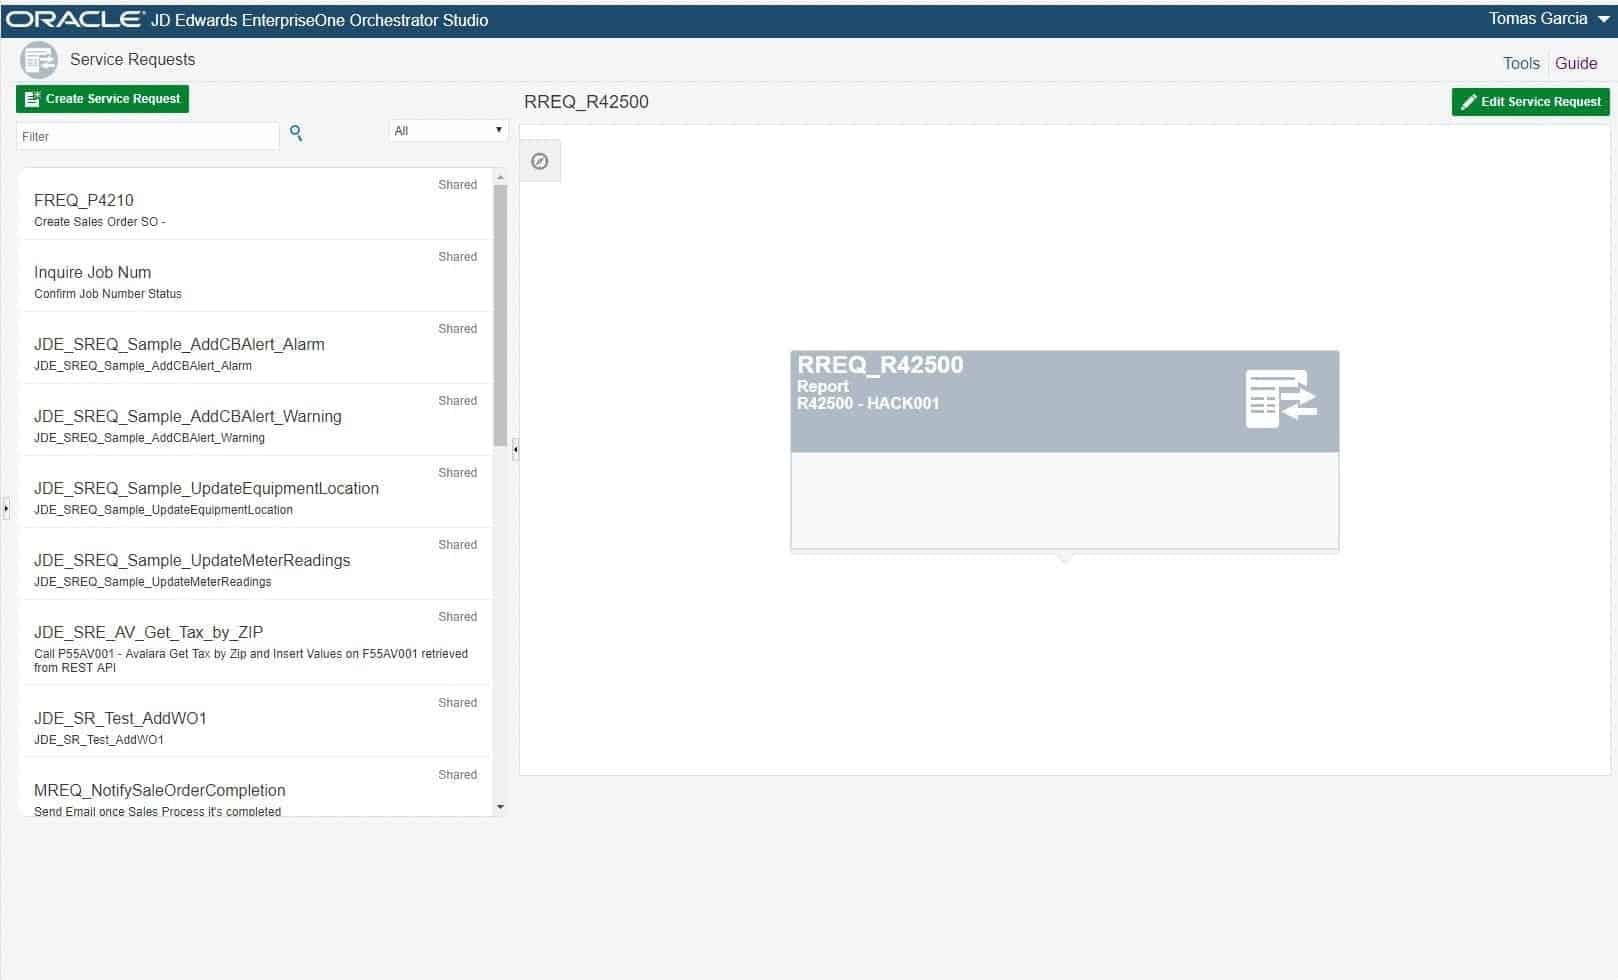Click the report icon in RREQ_R42500 card
1618x980 pixels.
pyautogui.click(x=1281, y=399)
